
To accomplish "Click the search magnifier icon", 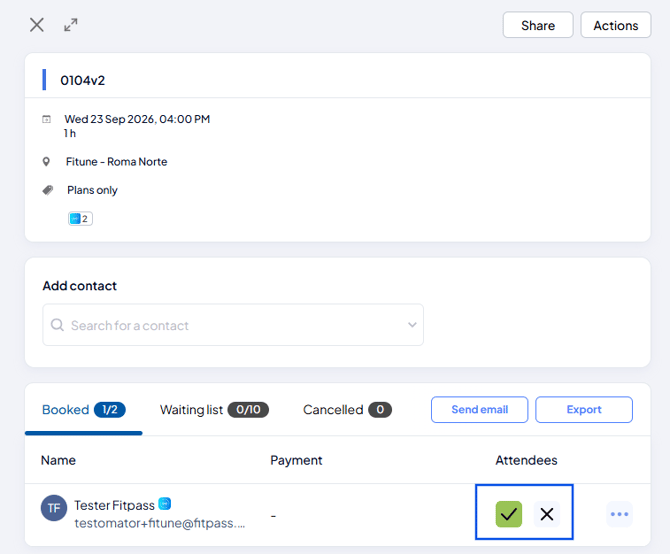I will tap(57, 325).
